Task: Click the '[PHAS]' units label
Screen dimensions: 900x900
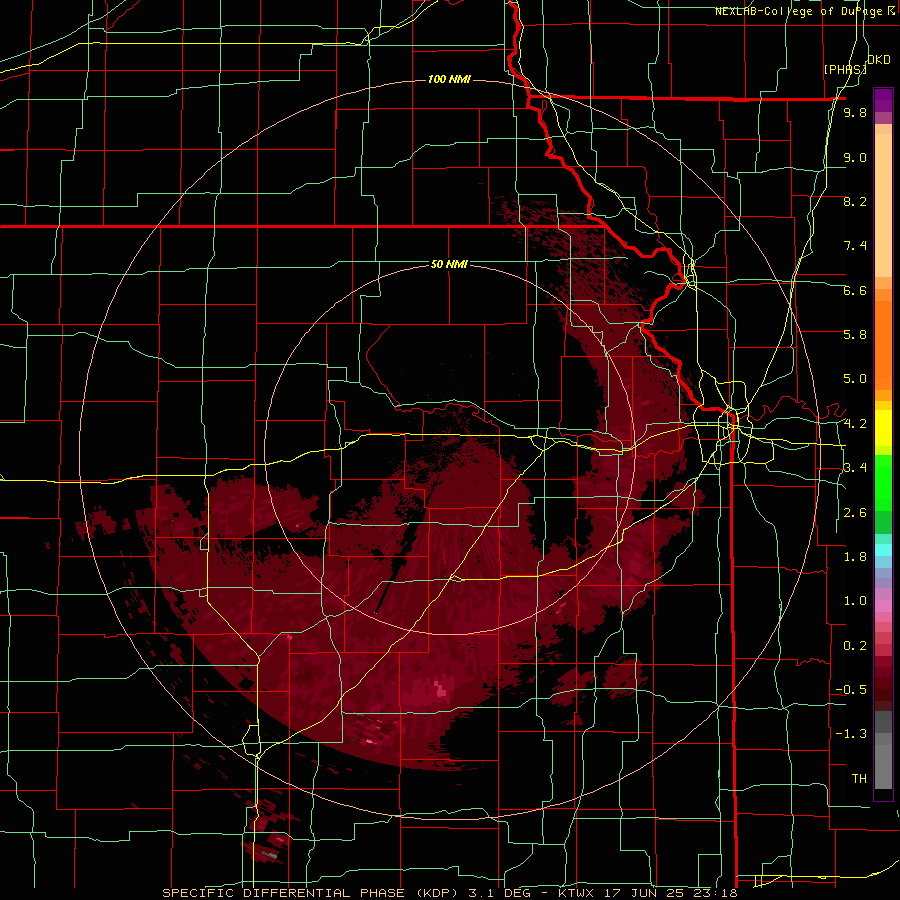Action: (845, 69)
